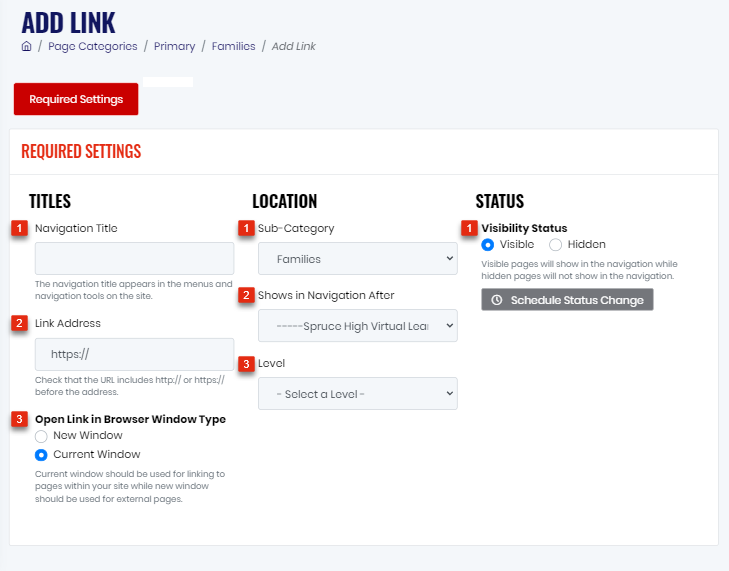729x571 pixels.
Task: Click clock icon on Schedule Status Change
Action: [x=497, y=300]
